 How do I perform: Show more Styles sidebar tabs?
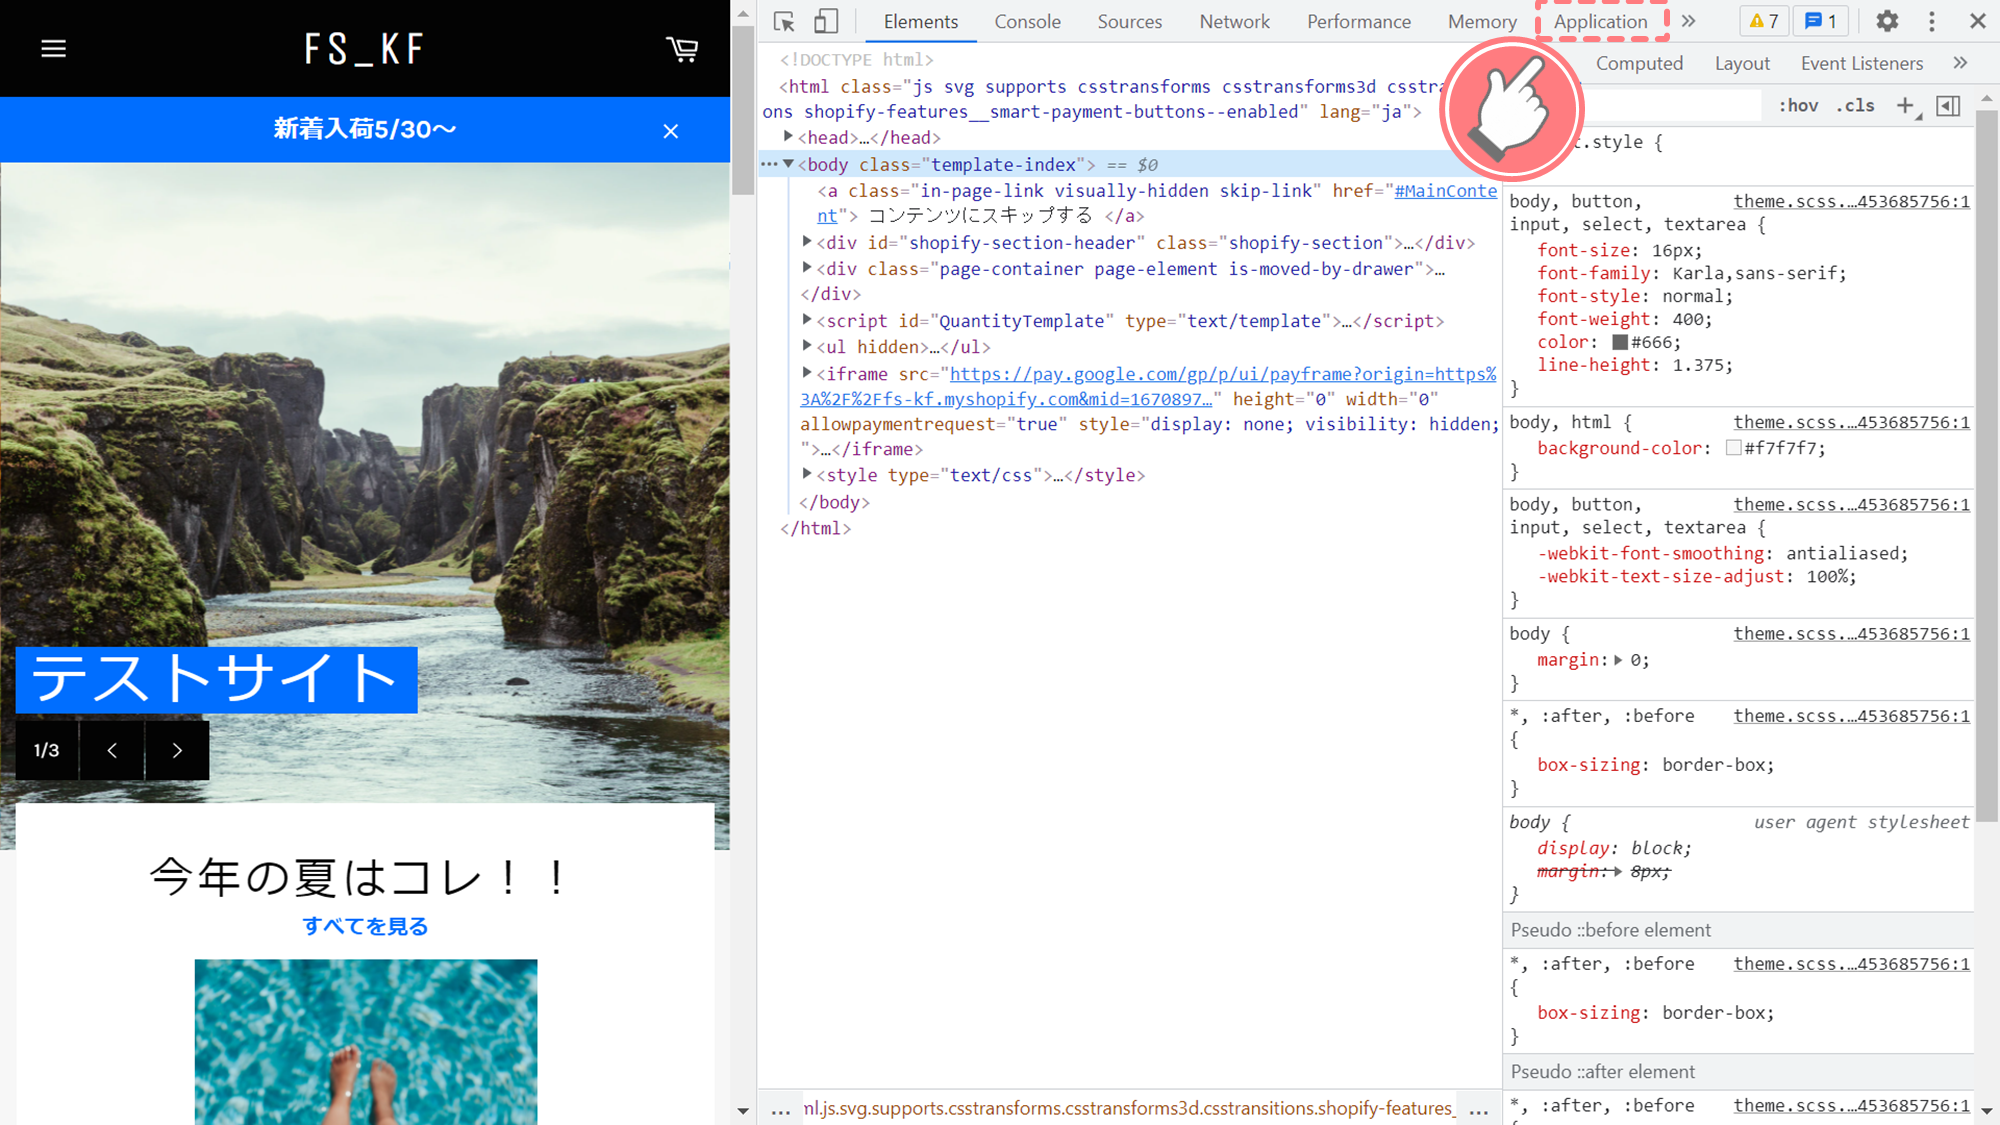(x=1960, y=63)
